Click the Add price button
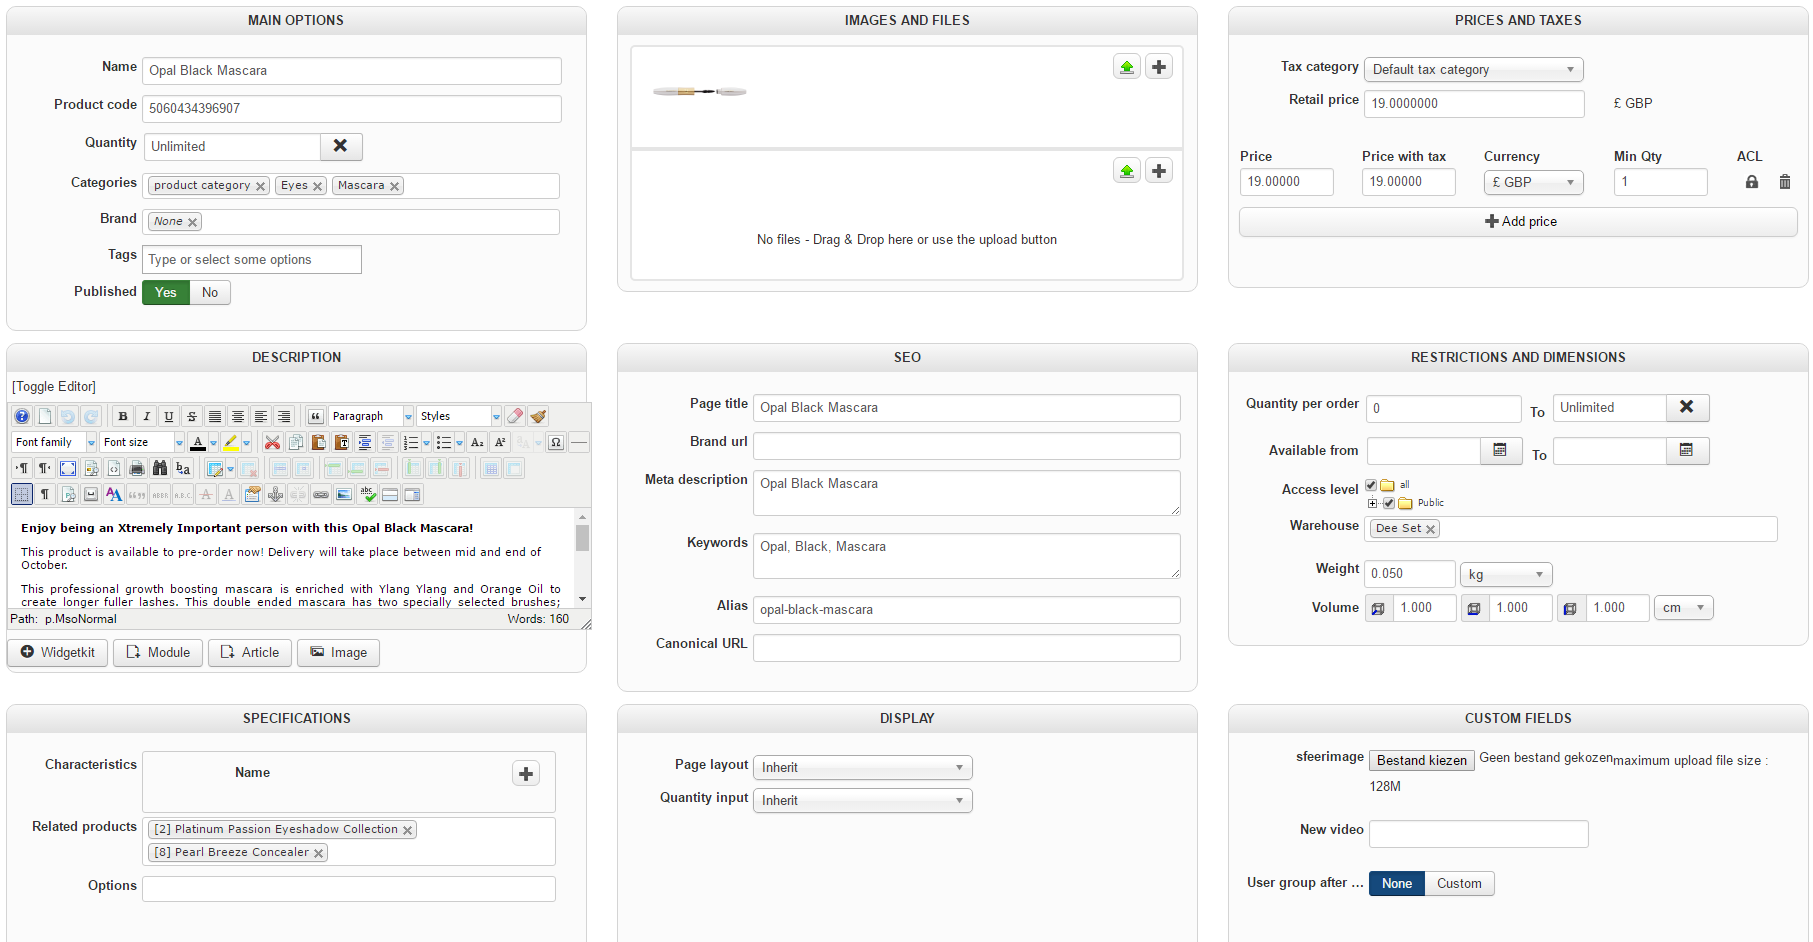Screen dimensions: 1813x942 (1518, 222)
